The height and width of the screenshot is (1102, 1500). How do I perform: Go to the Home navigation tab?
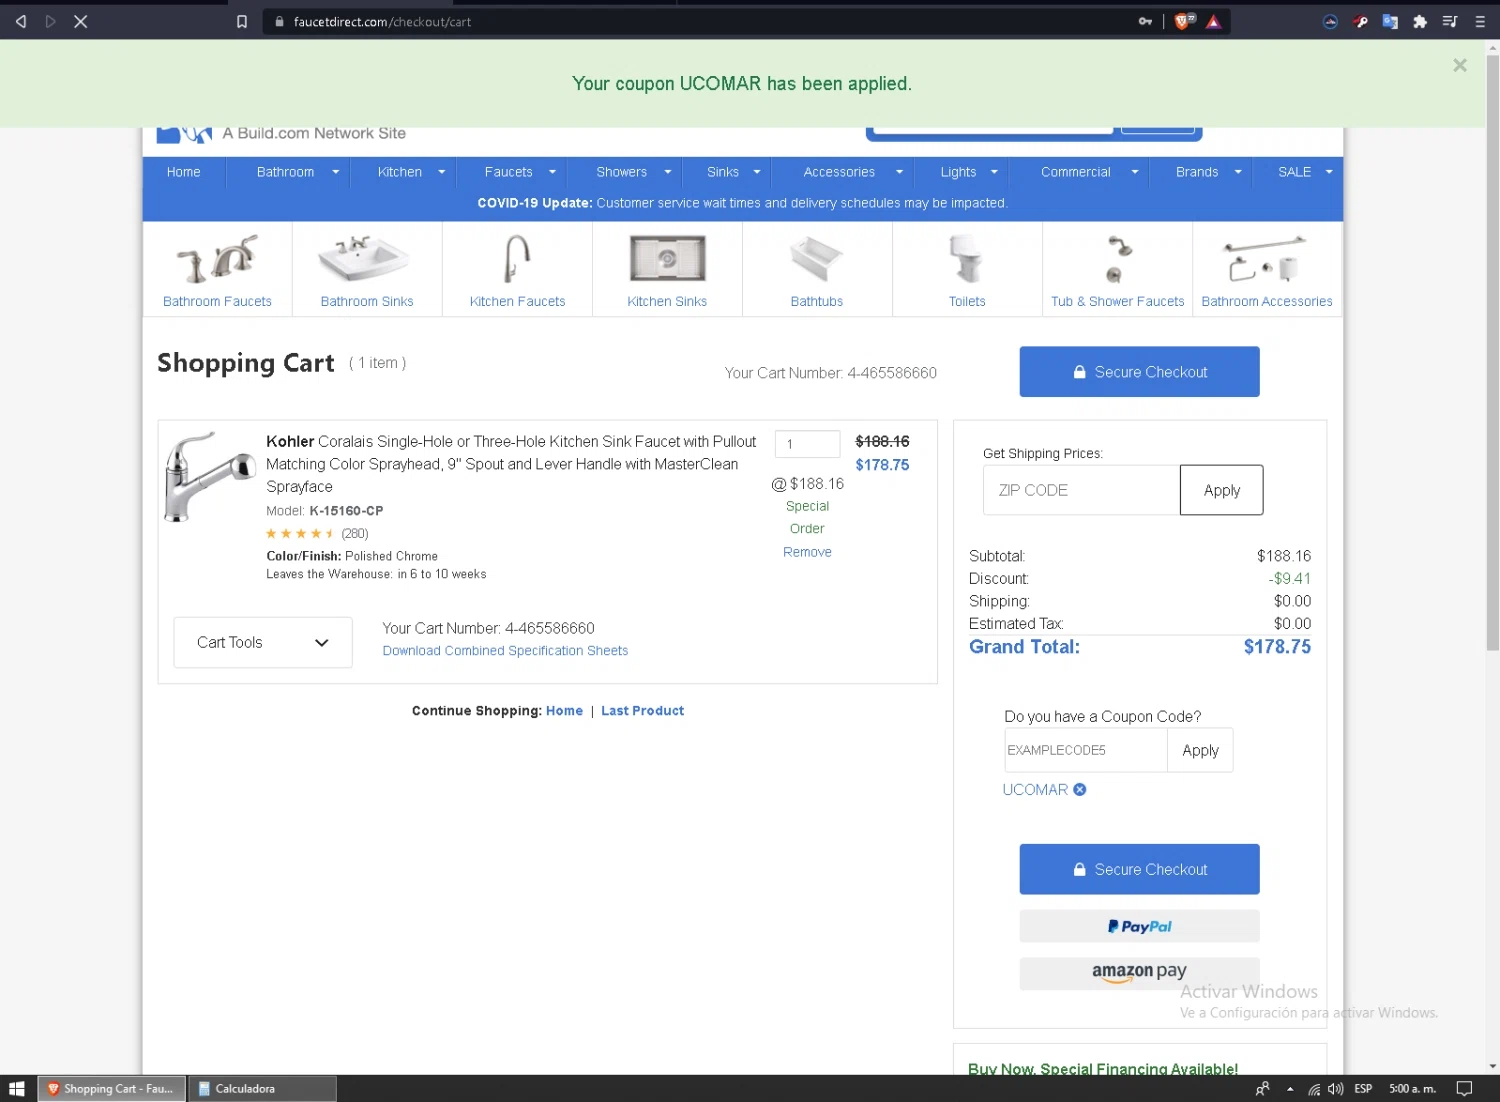184,172
